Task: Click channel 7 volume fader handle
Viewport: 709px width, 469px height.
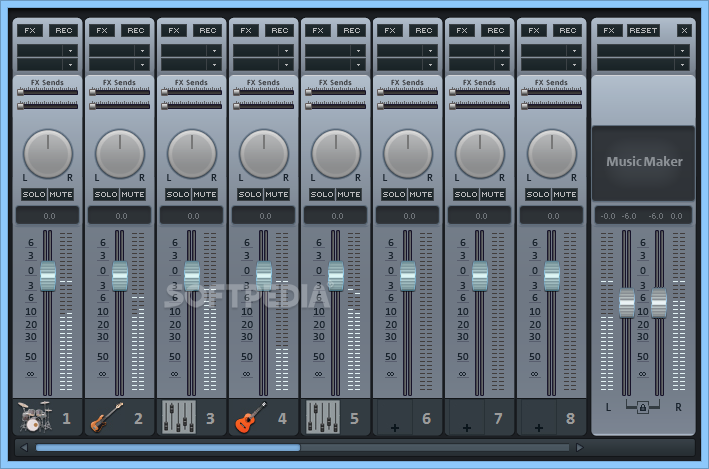Action: 479,275
